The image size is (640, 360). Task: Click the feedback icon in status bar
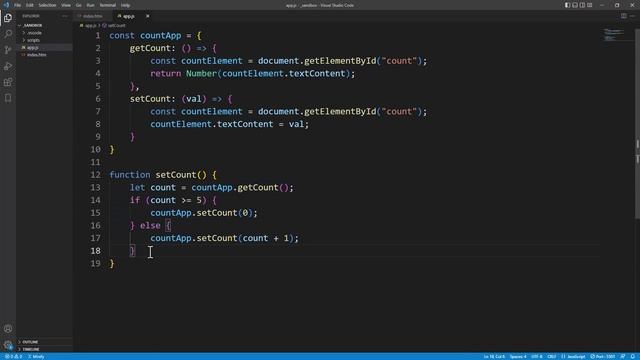click(x=623, y=356)
